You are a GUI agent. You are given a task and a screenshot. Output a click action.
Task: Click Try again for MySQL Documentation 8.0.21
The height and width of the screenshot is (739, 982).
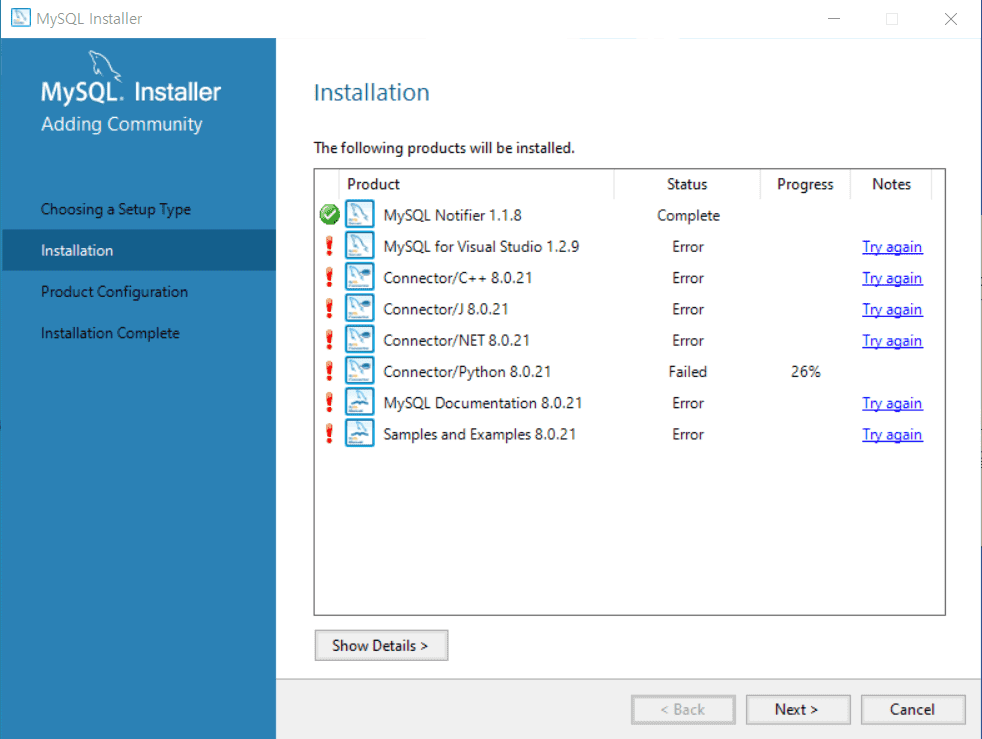pyautogui.click(x=892, y=403)
